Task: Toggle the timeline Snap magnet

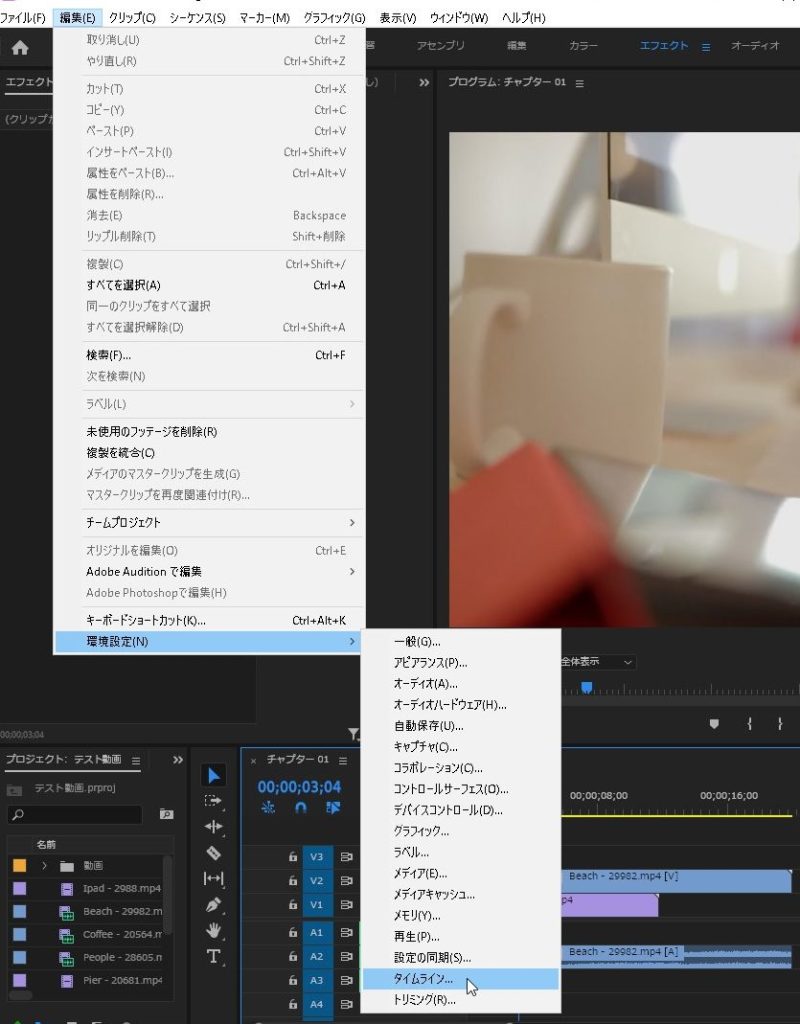Action: pos(300,808)
